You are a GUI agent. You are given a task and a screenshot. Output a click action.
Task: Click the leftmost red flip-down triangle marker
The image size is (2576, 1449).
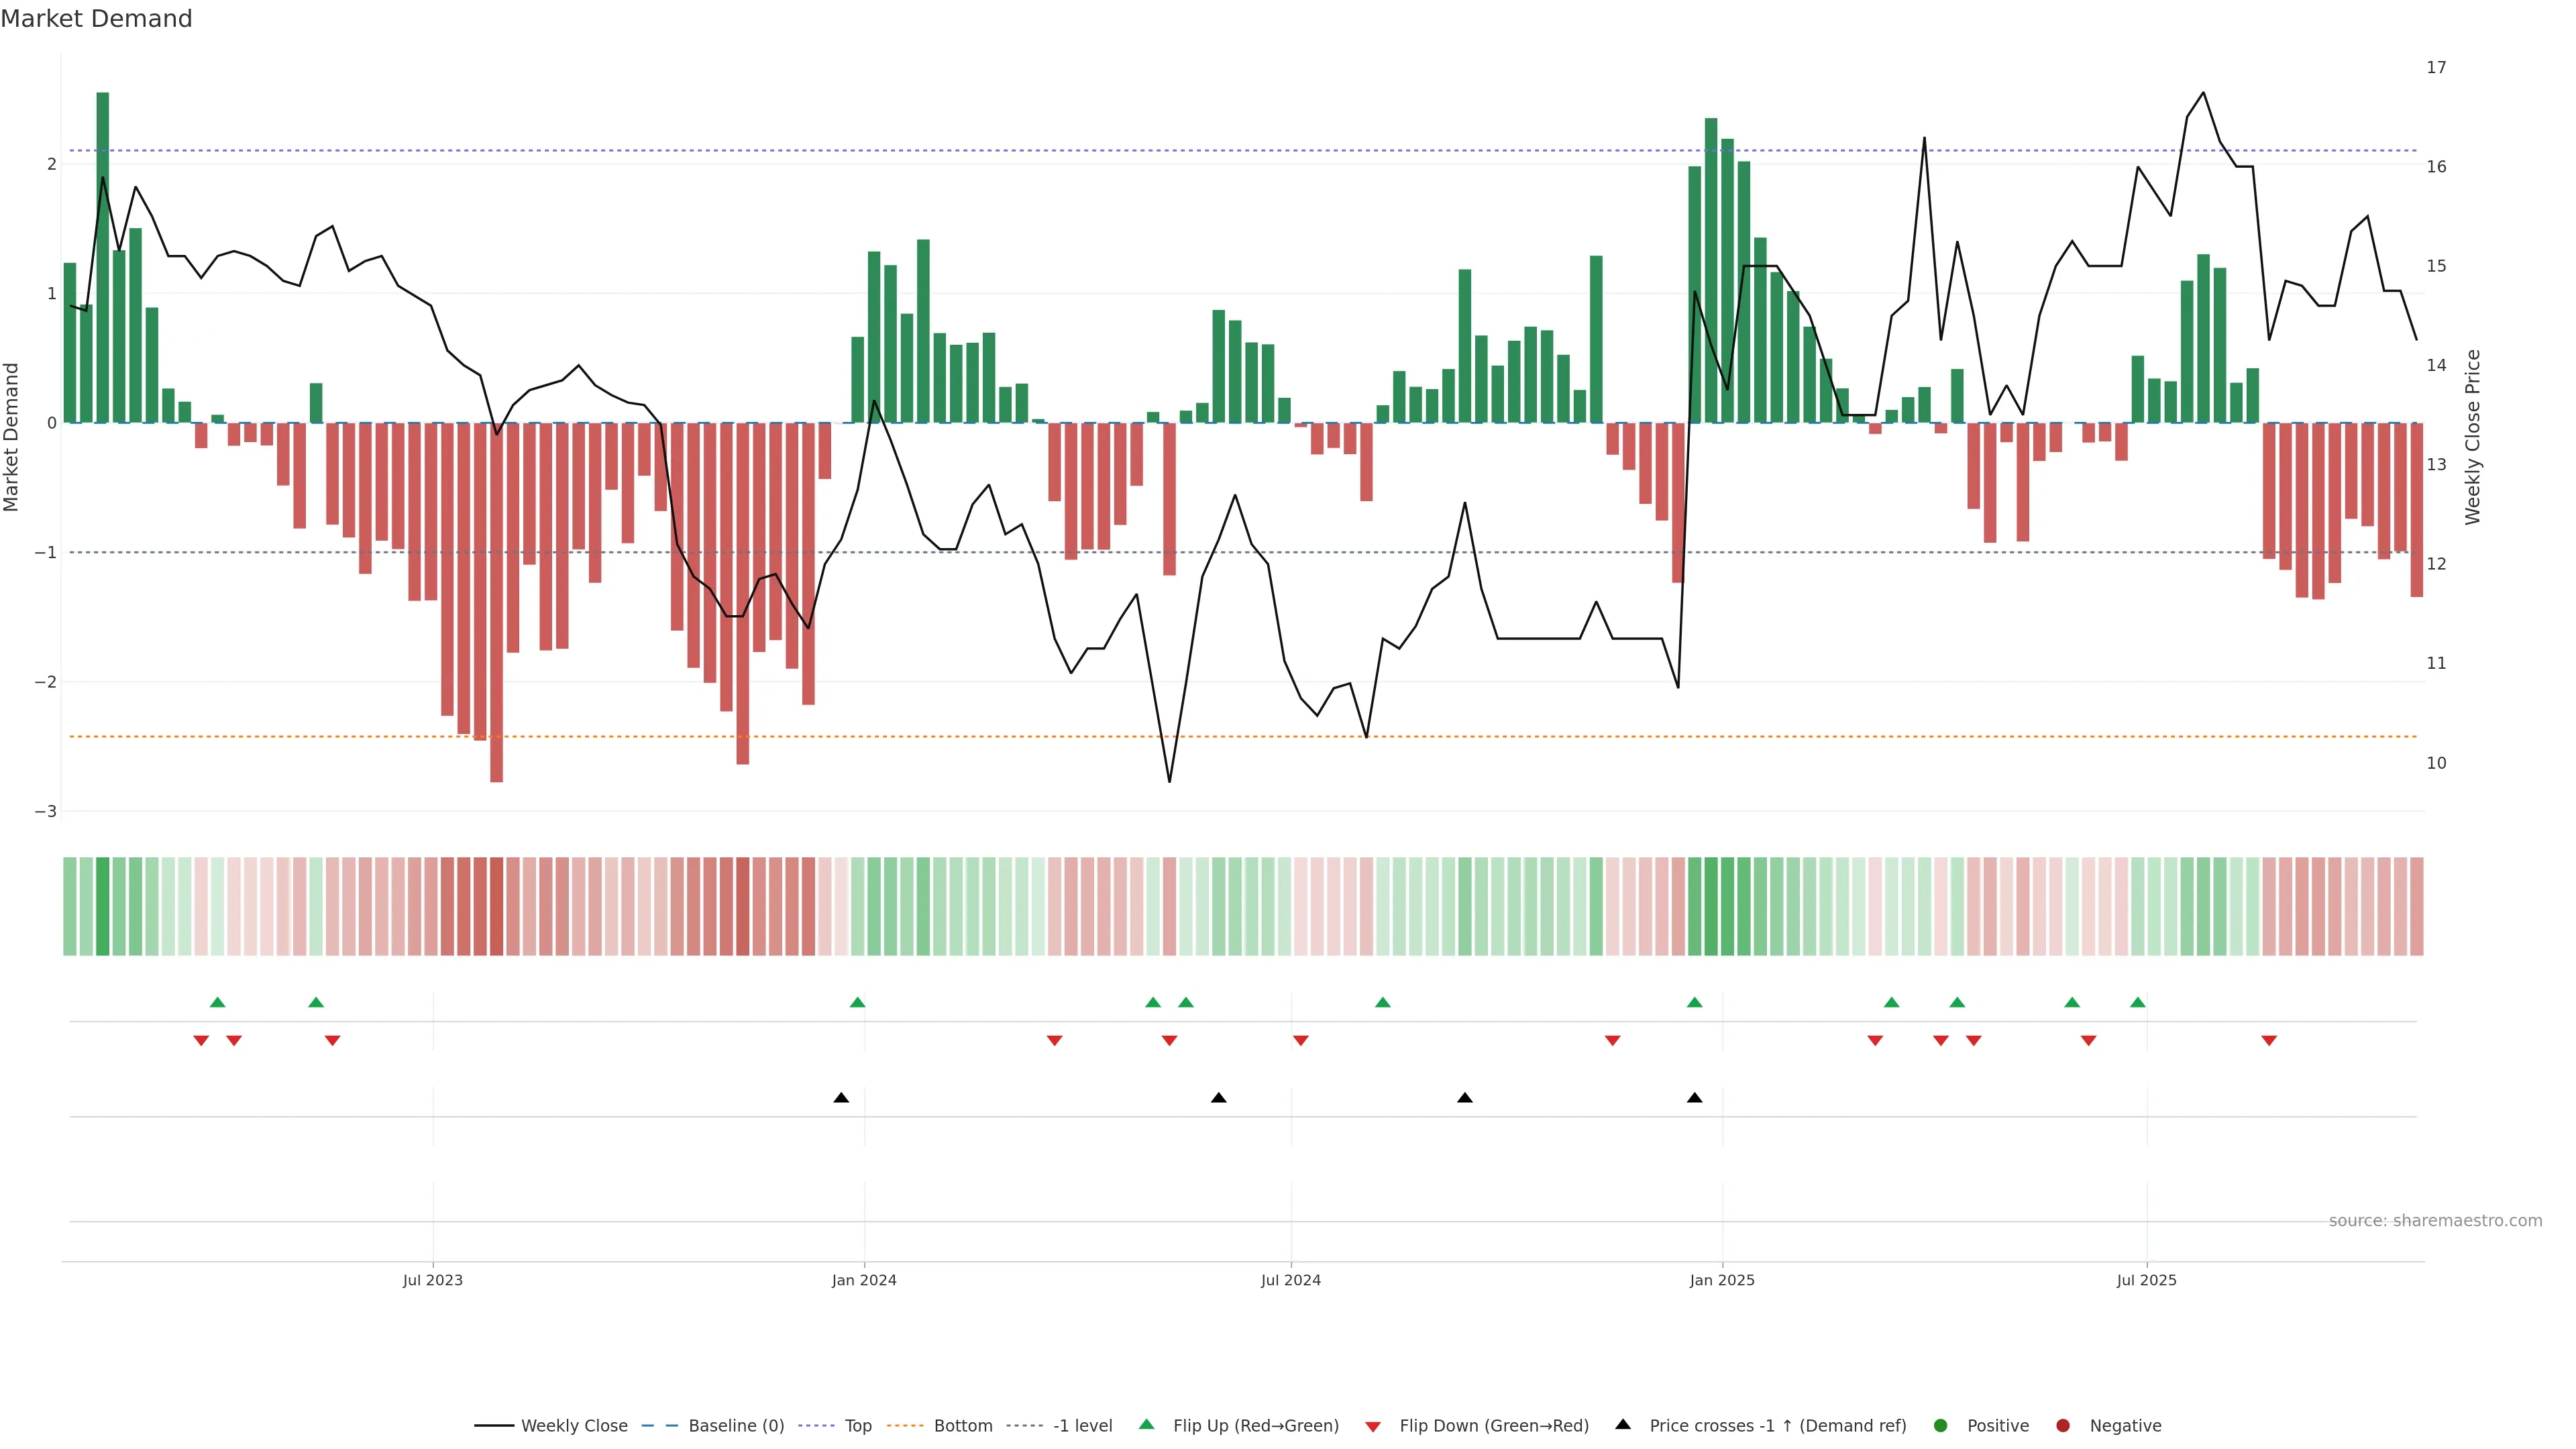point(201,1041)
